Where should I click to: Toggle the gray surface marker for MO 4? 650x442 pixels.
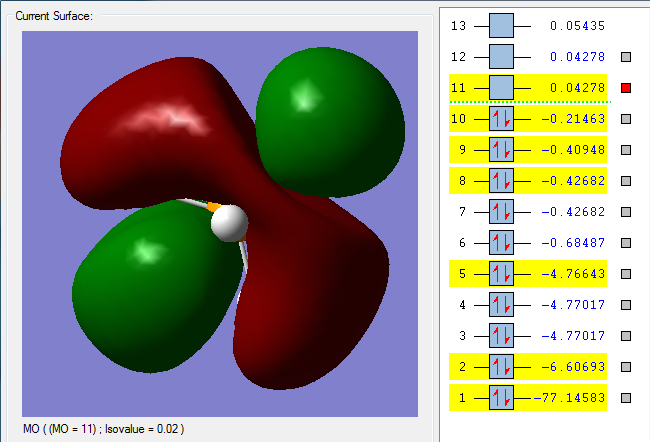tap(626, 305)
